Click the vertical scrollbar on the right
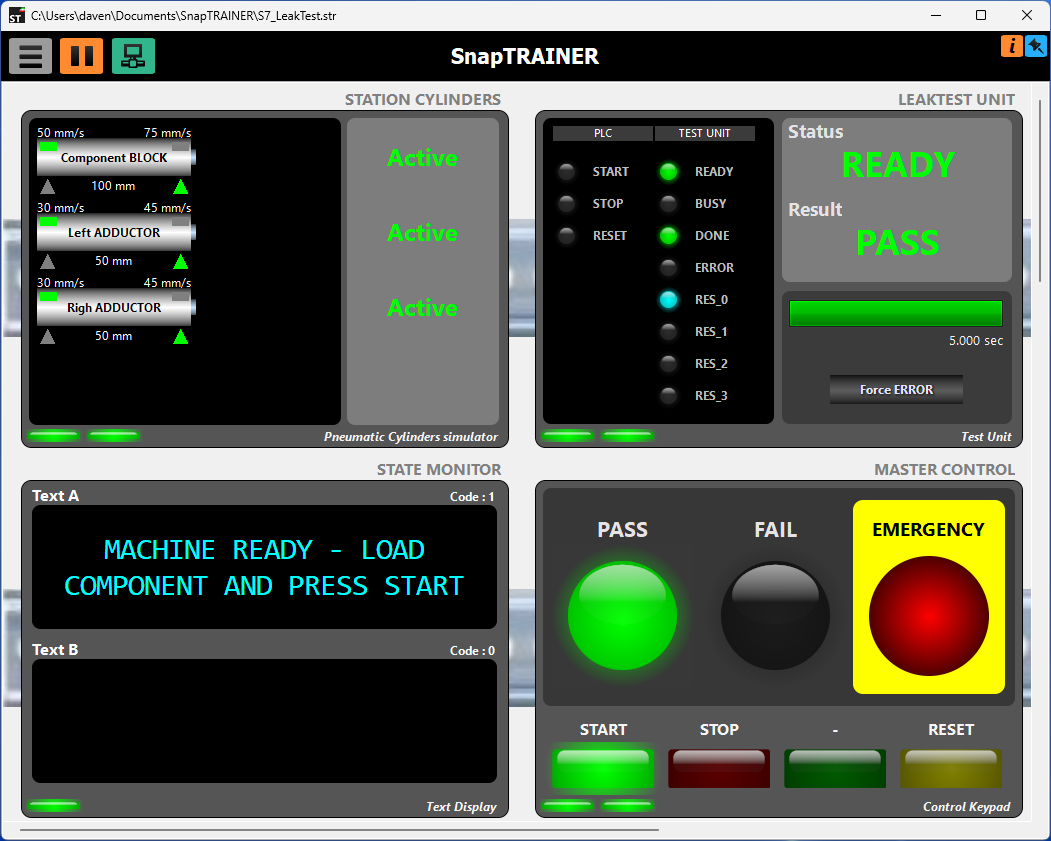 point(1040,191)
